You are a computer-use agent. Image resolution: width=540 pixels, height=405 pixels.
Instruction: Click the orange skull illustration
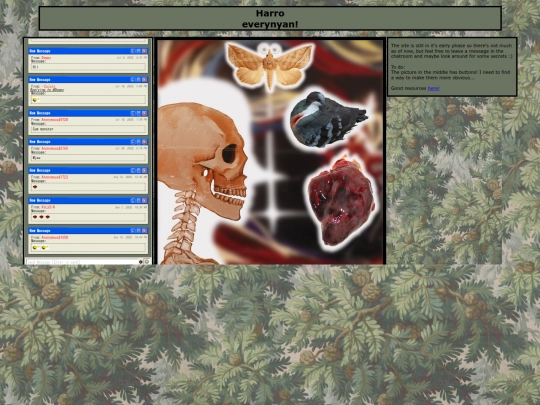click(x=203, y=162)
